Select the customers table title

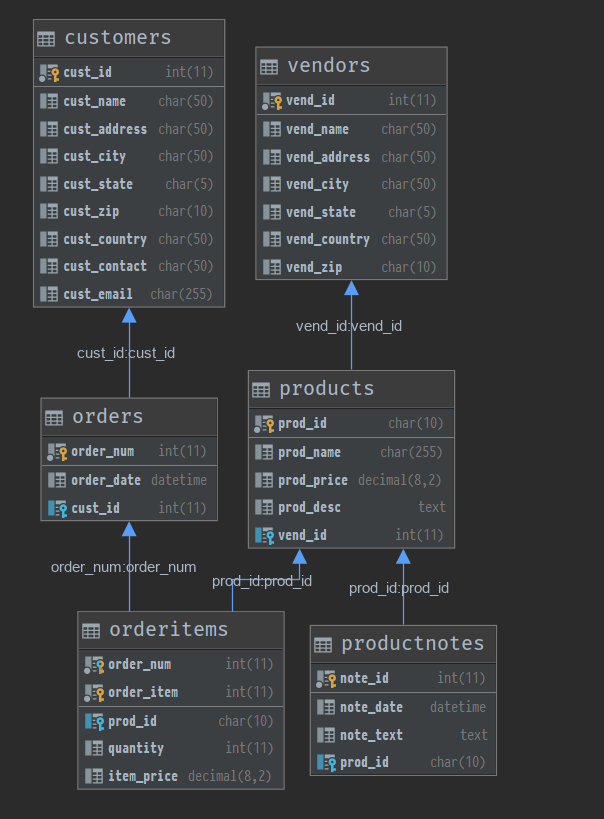click(x=118, y=38)
